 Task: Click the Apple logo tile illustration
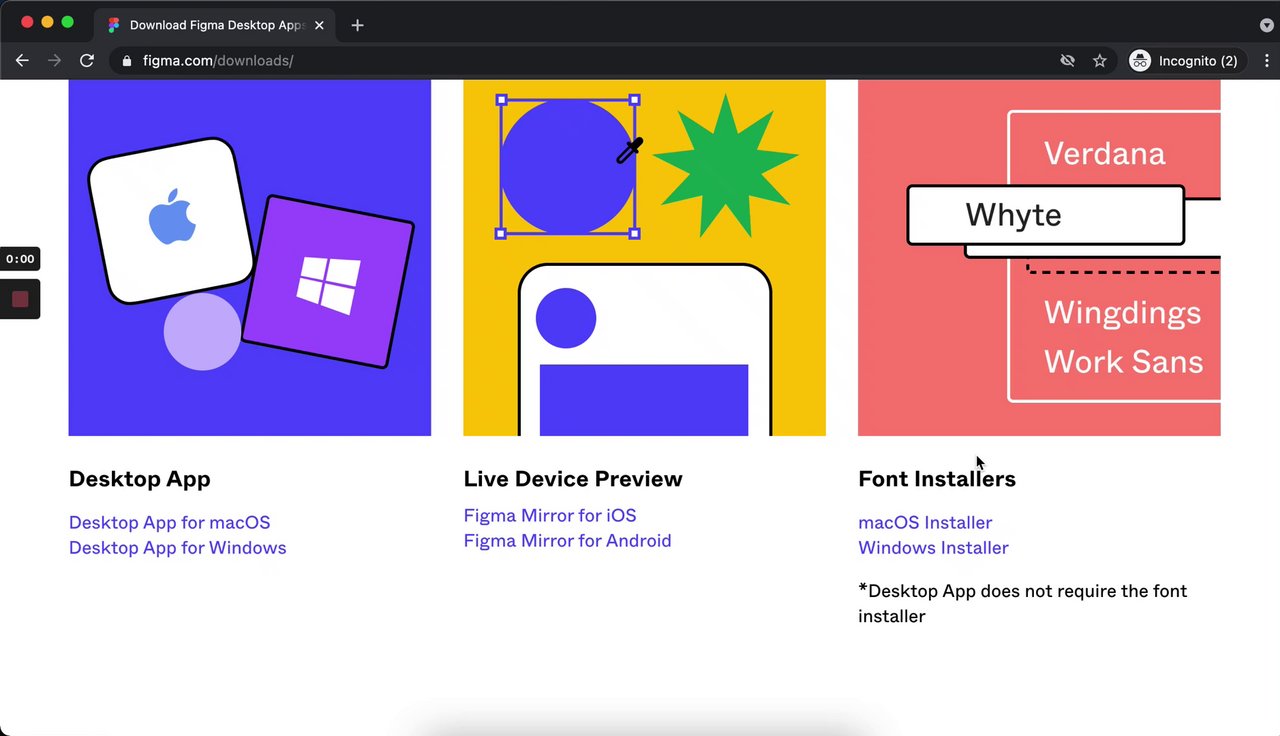(x=171, y=220)
